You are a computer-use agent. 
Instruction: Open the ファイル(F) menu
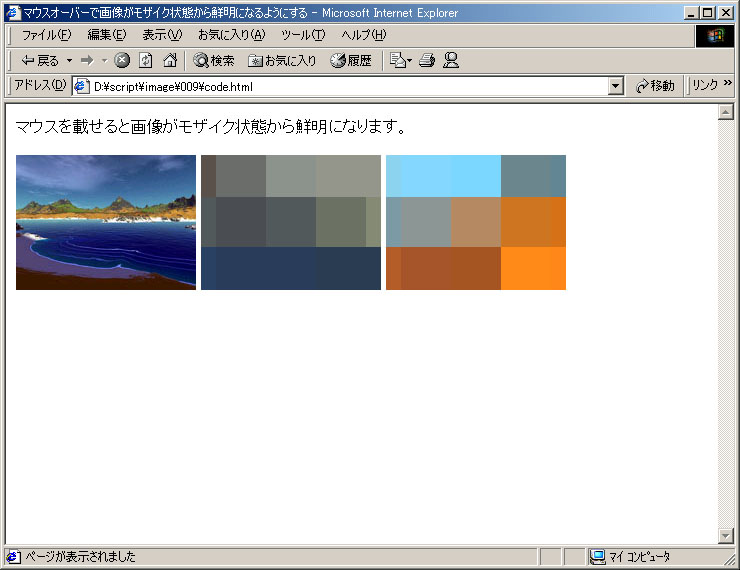(x=46, y=34)
